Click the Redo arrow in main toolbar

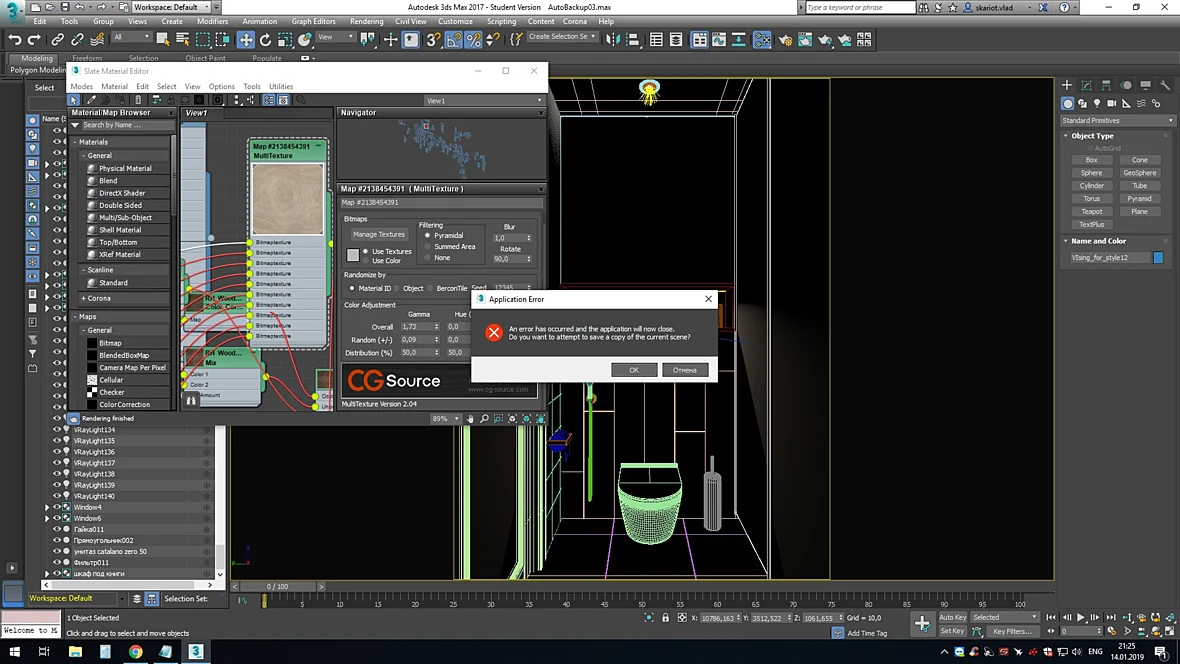tap(34, 39)
